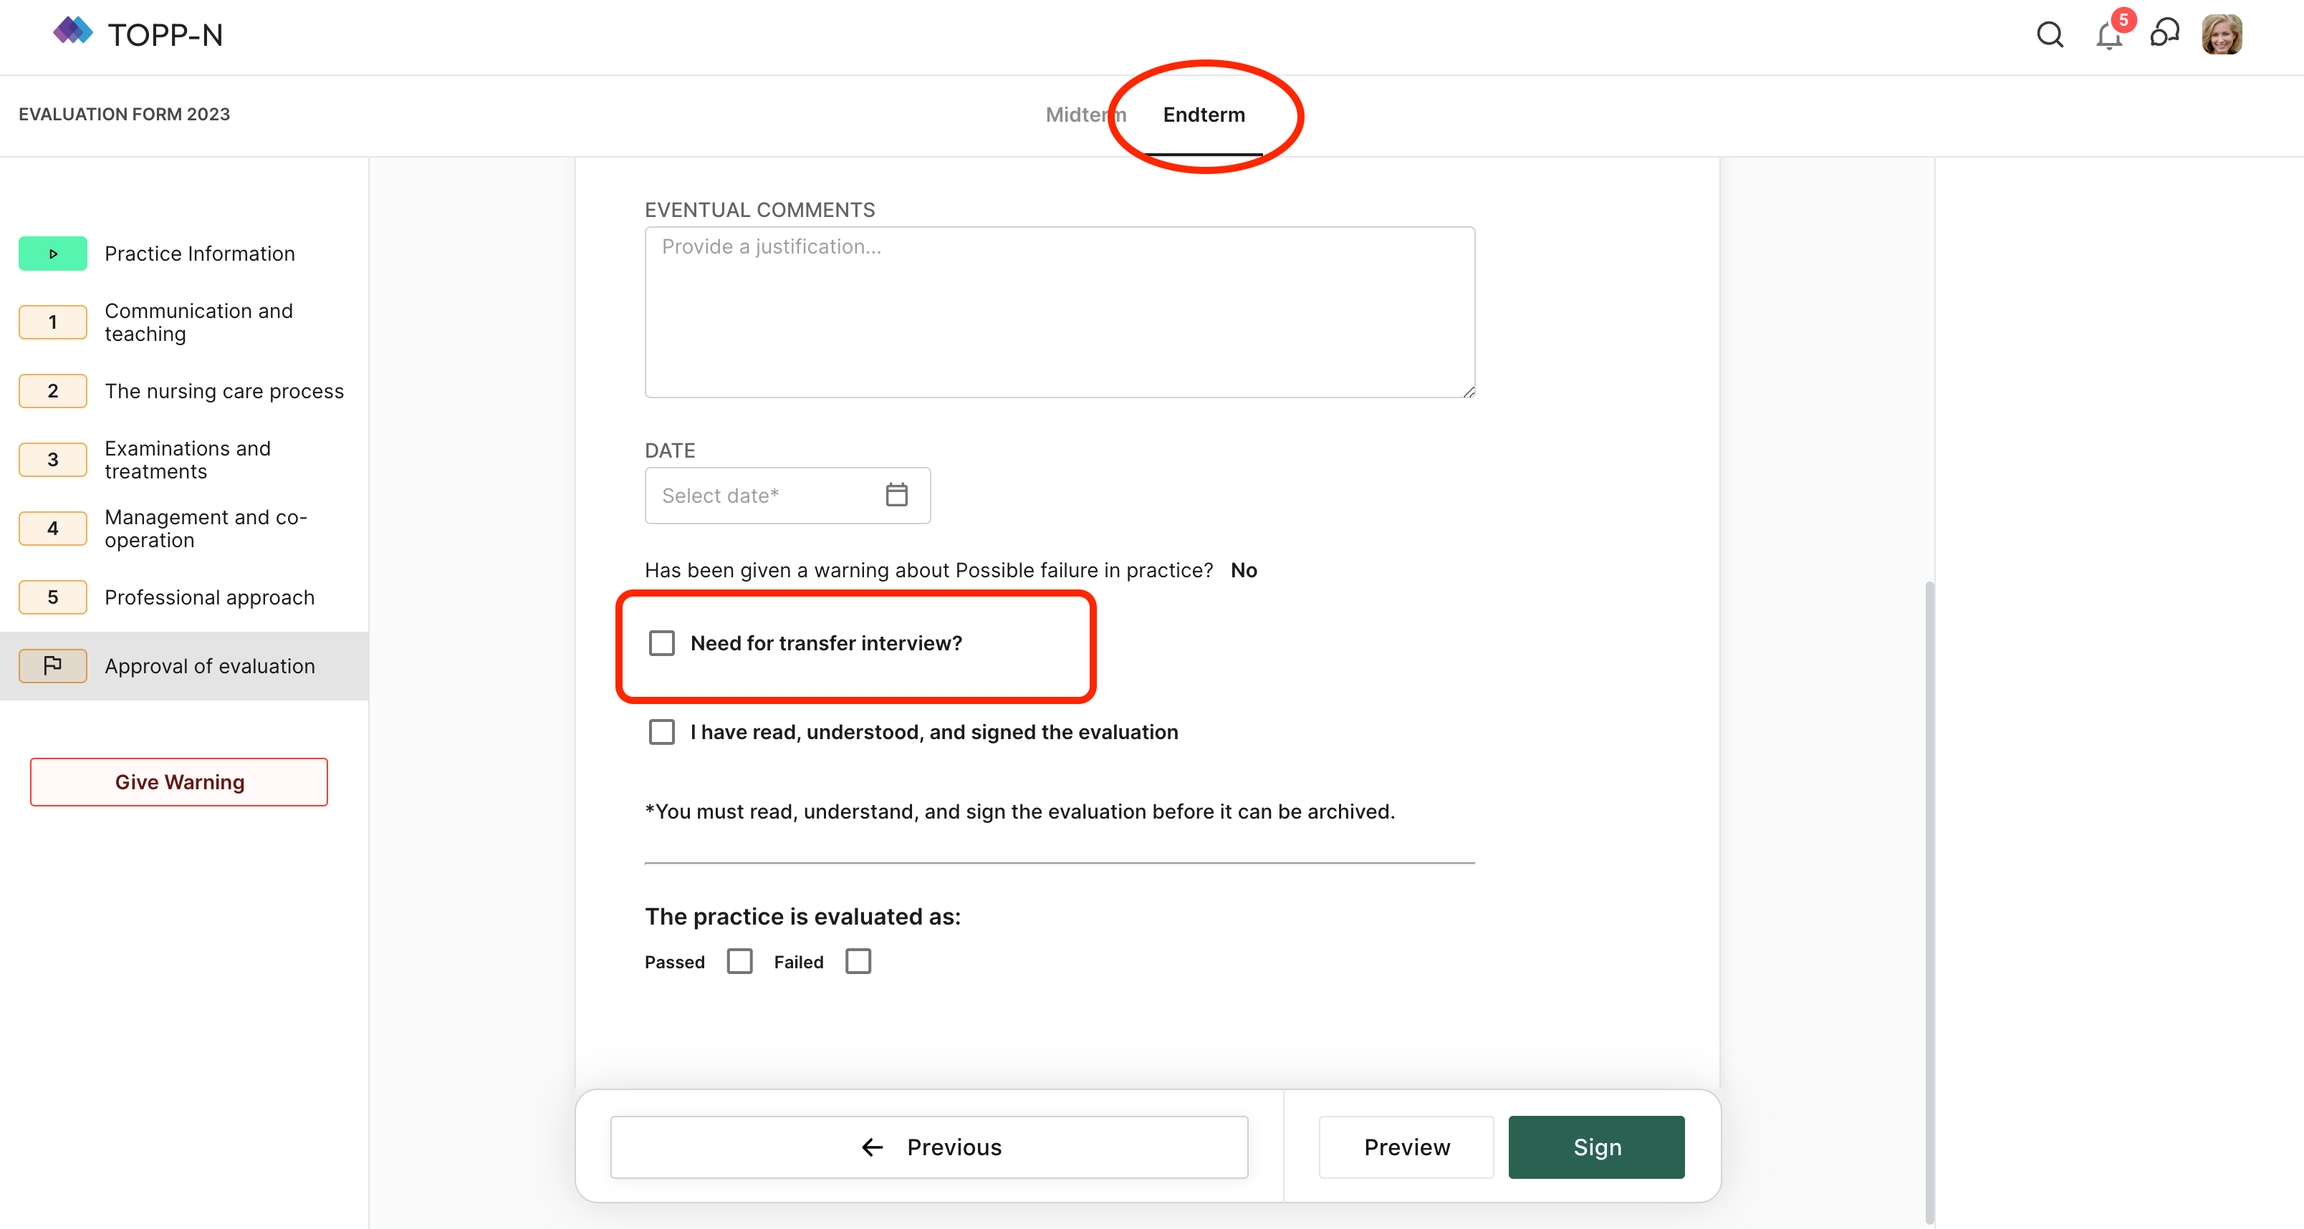The height and width of the screenshot is (1229, 2304).
Task: Click the green Sign button
Action: point(1596,1147)
